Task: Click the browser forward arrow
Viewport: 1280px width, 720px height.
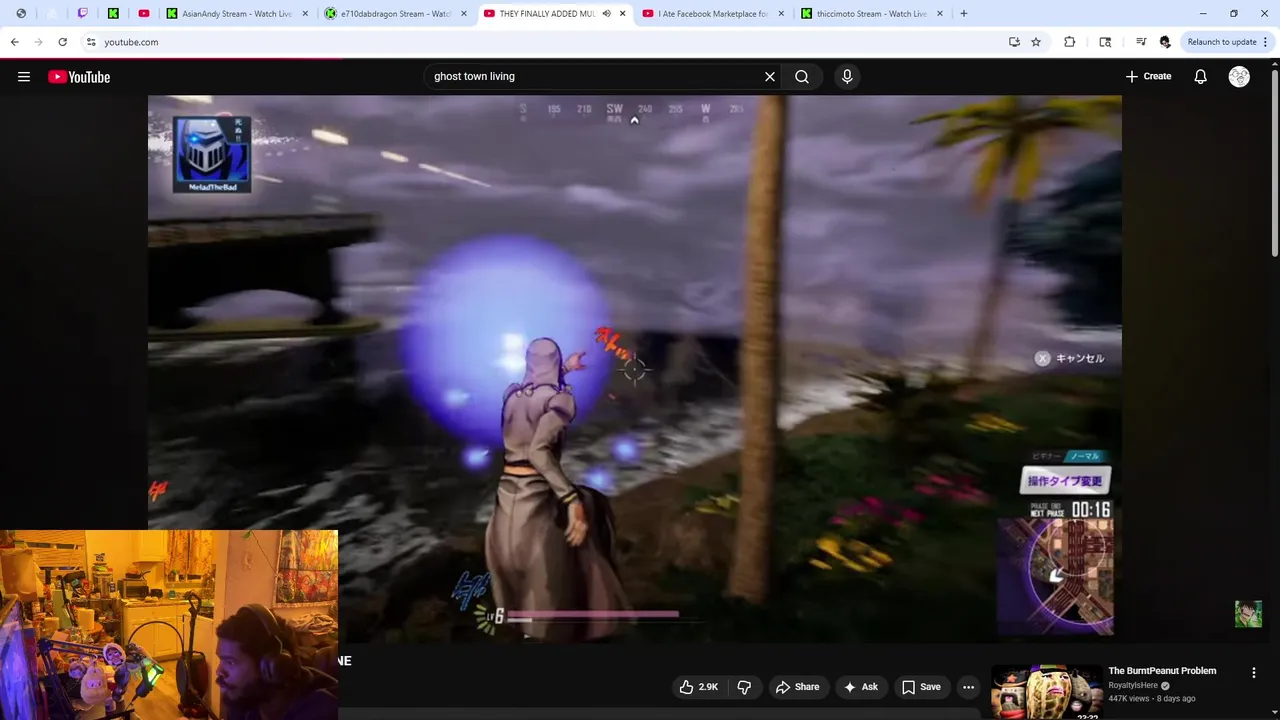Action: pyautogui.click(x=38, y=42)
